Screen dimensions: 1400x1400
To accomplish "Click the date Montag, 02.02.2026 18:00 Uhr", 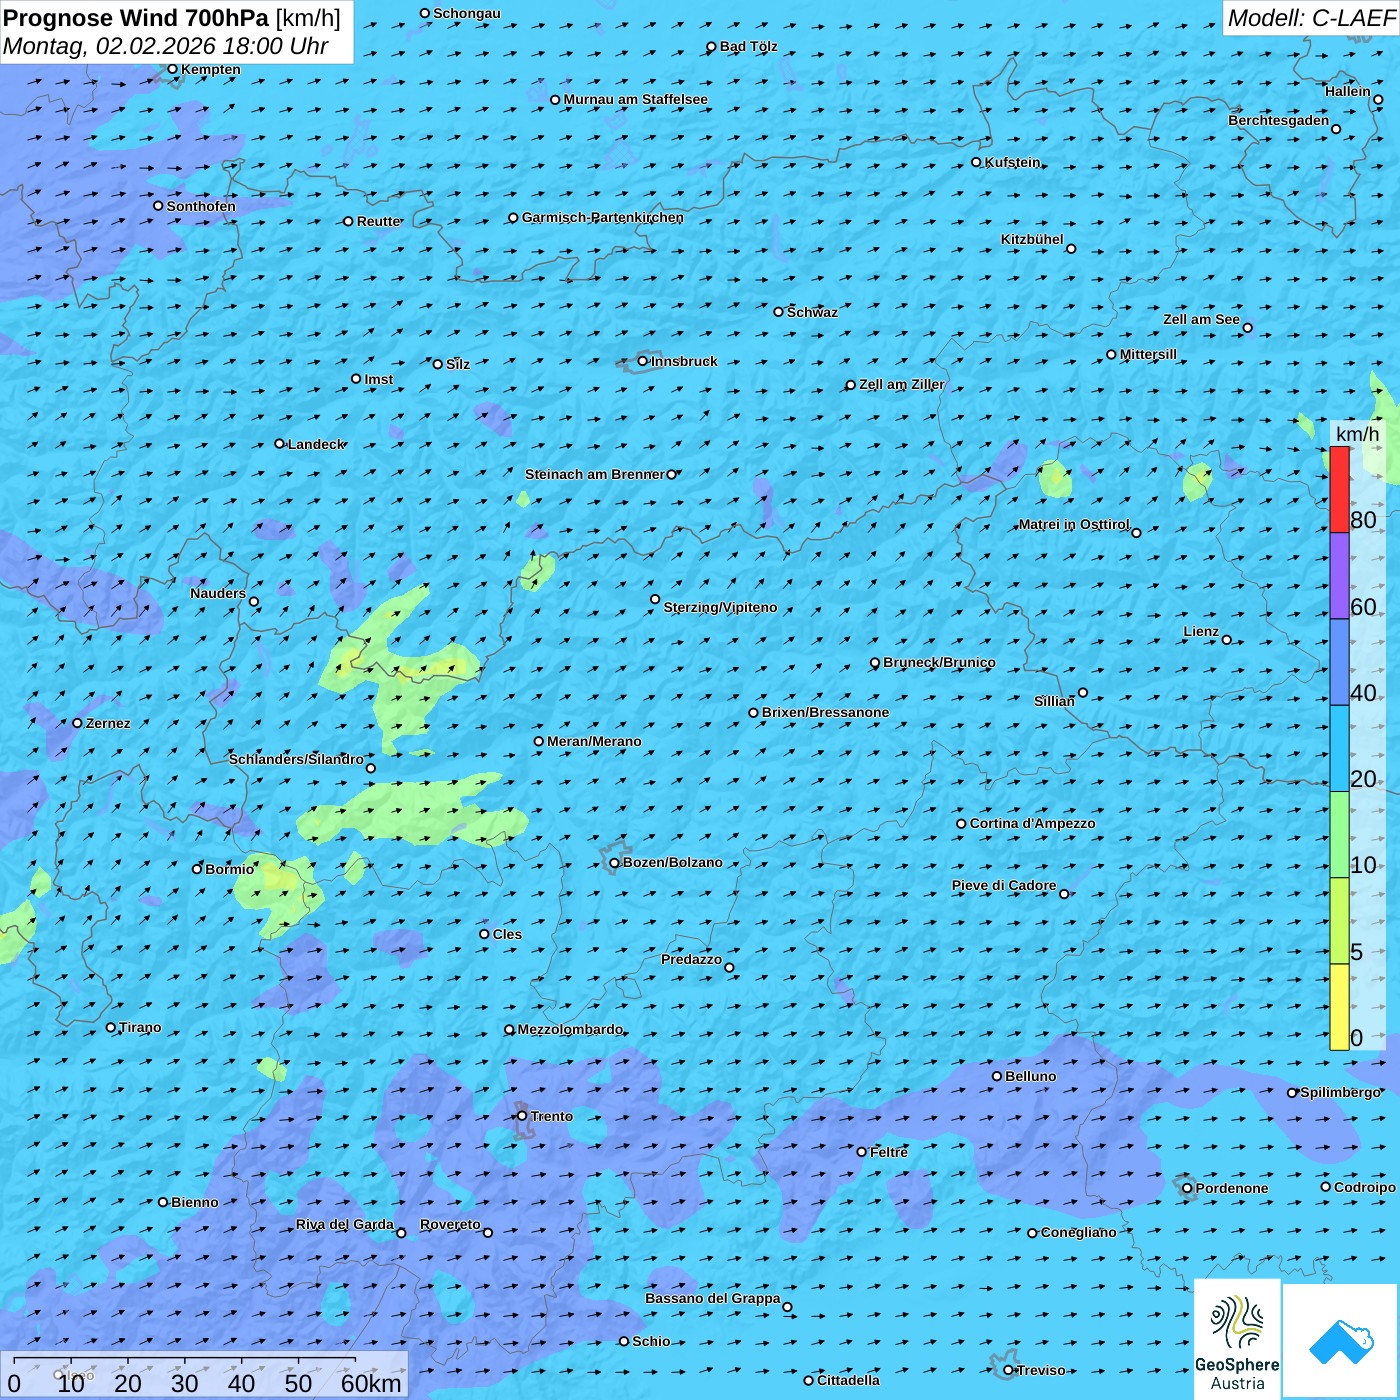I will 166,46.
